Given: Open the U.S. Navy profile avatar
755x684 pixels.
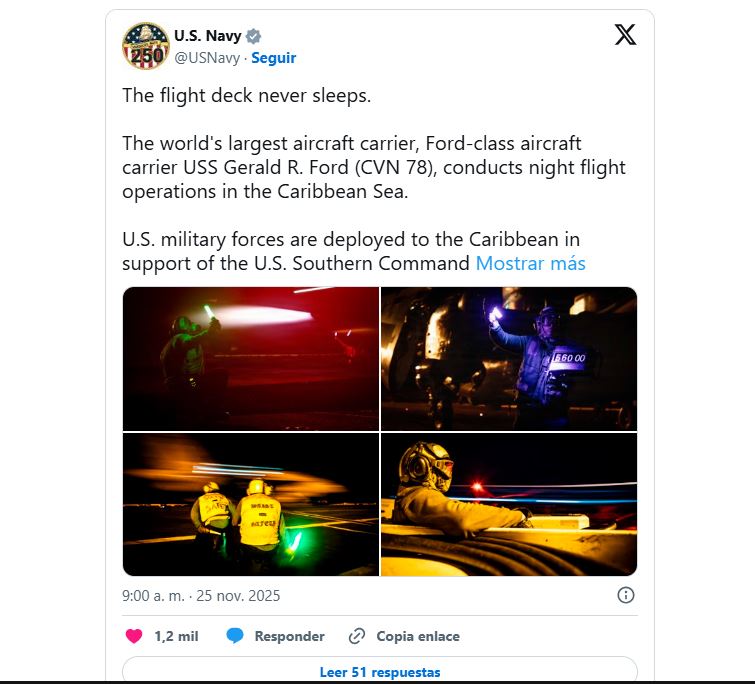Looking at the screenshot, I should point(145,46).
